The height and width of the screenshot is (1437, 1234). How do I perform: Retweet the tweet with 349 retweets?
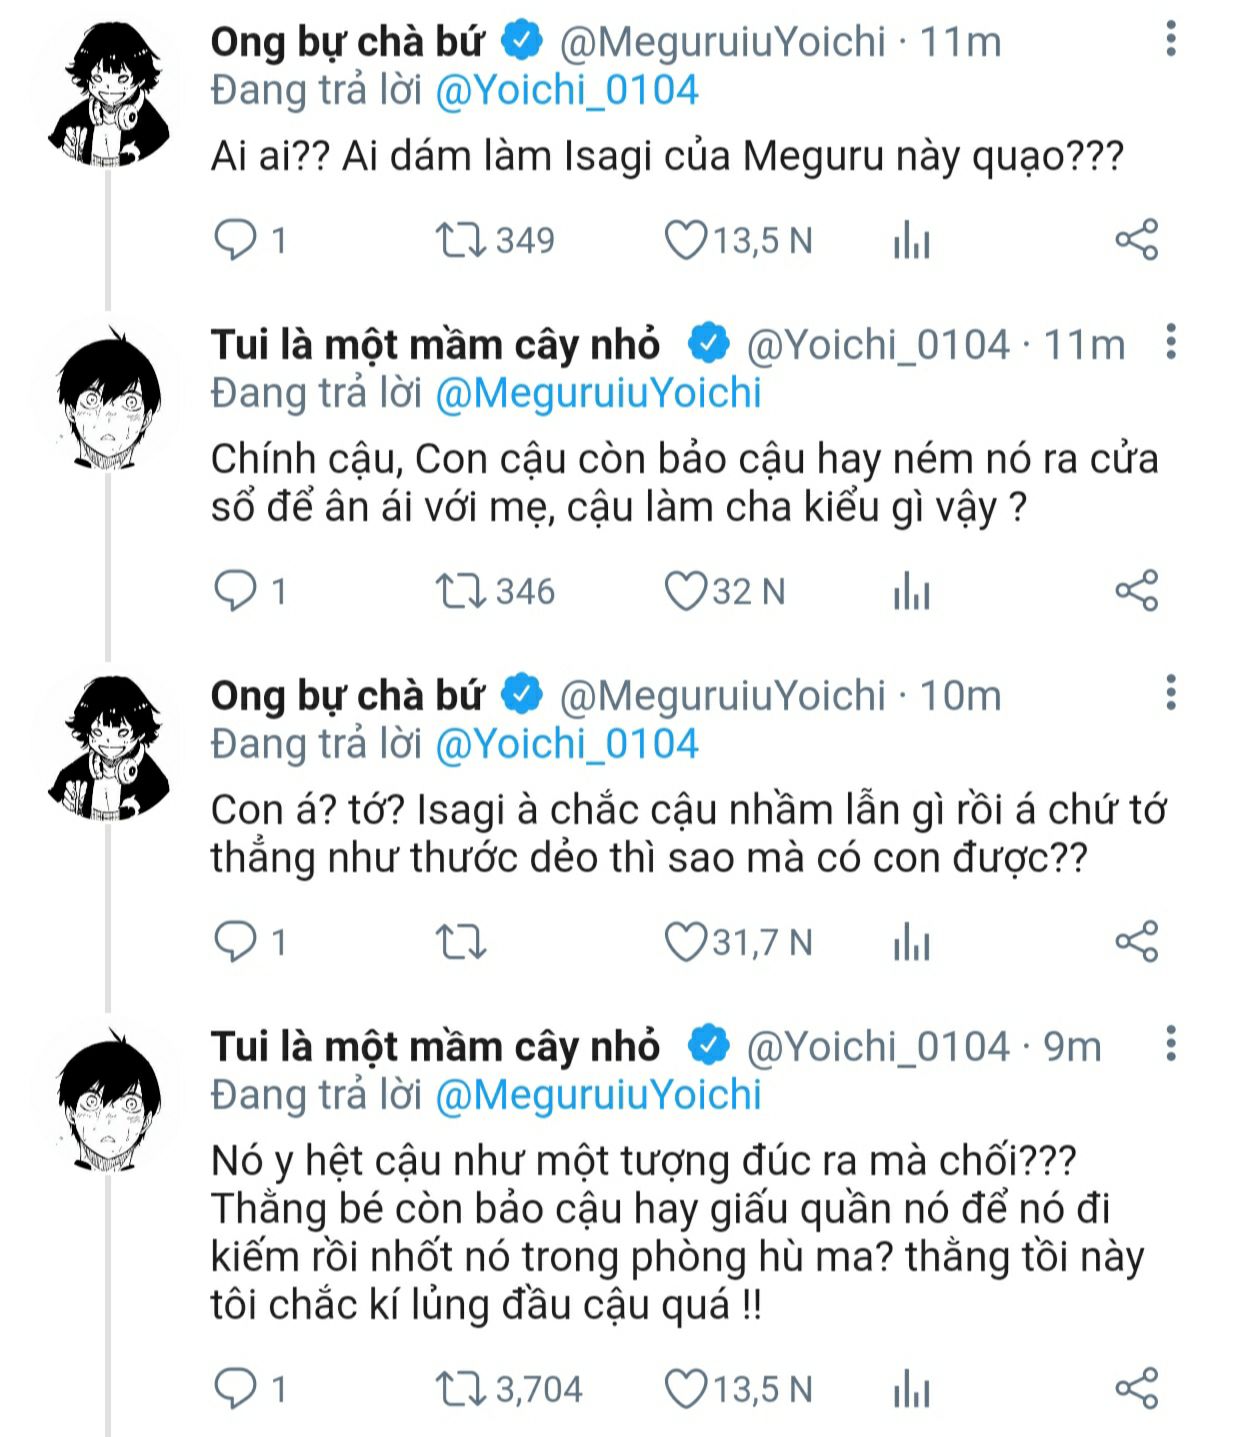coord(461,241)
